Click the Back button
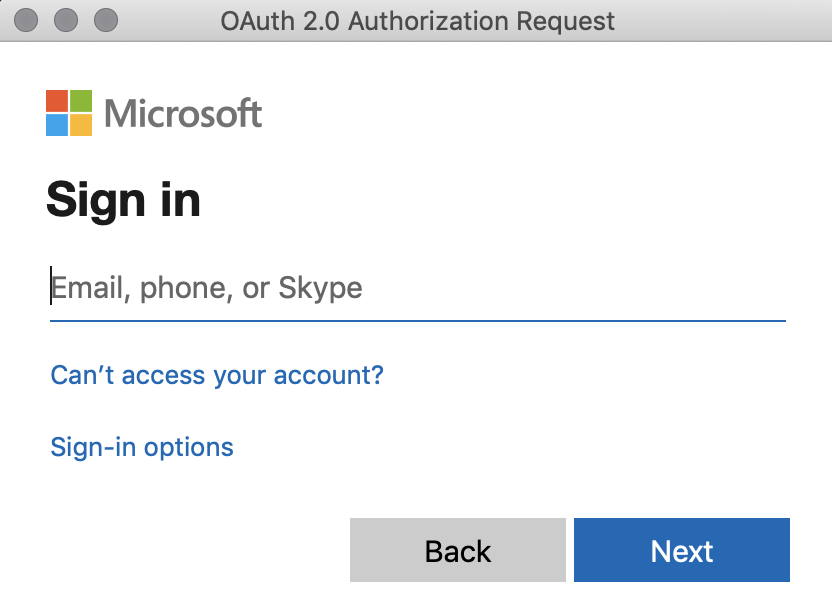 [458, 550]
